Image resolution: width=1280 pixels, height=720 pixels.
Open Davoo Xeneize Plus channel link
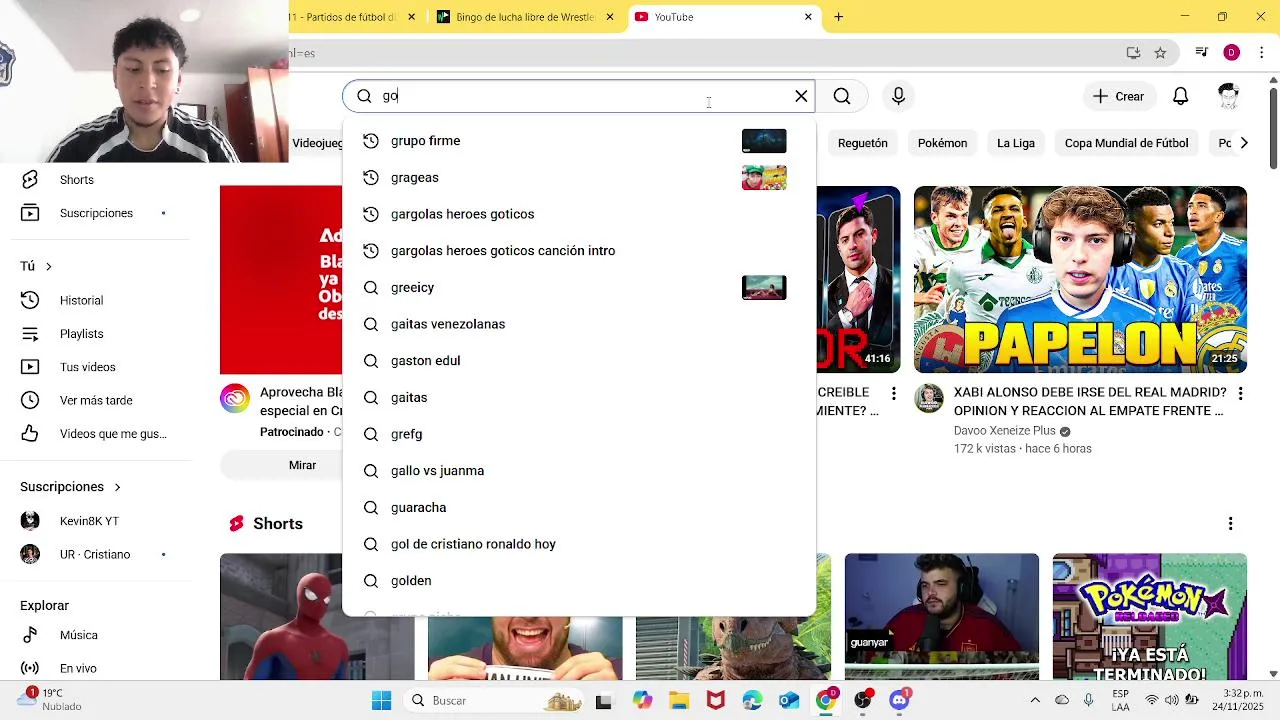[x=1004, y=431]
